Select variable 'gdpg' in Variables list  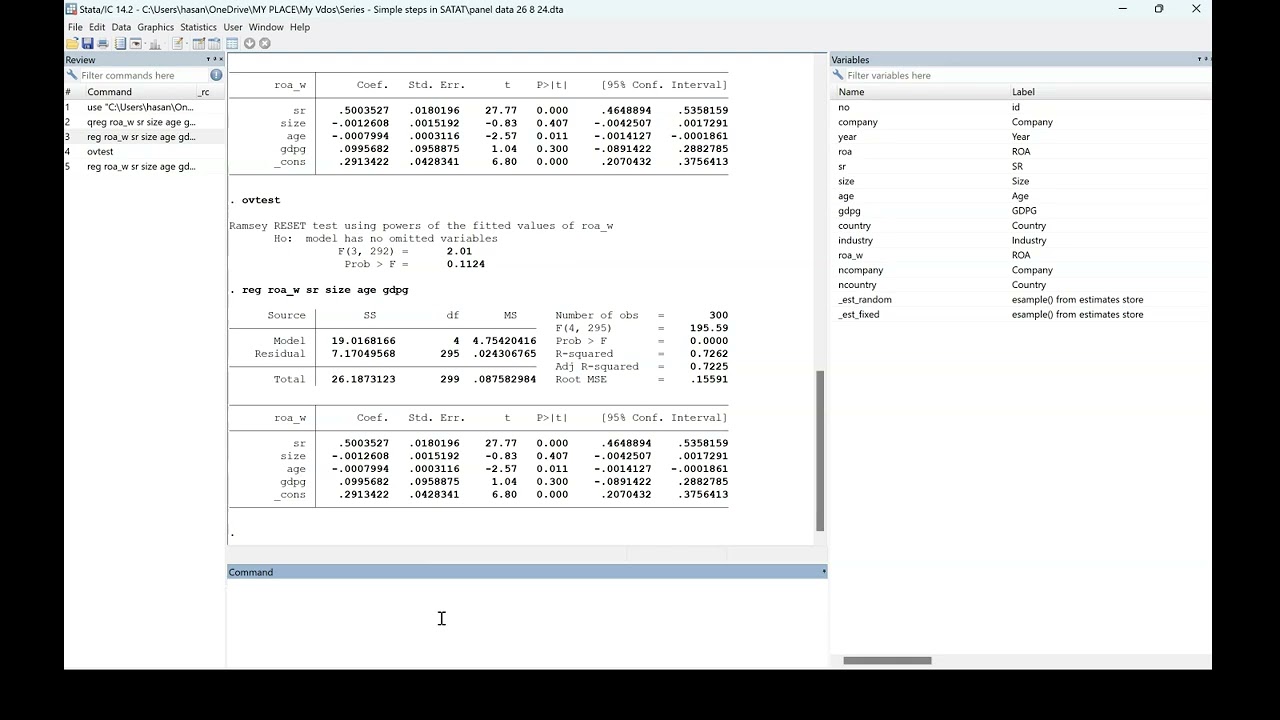pyautogui.click(x=1020, y=211)
